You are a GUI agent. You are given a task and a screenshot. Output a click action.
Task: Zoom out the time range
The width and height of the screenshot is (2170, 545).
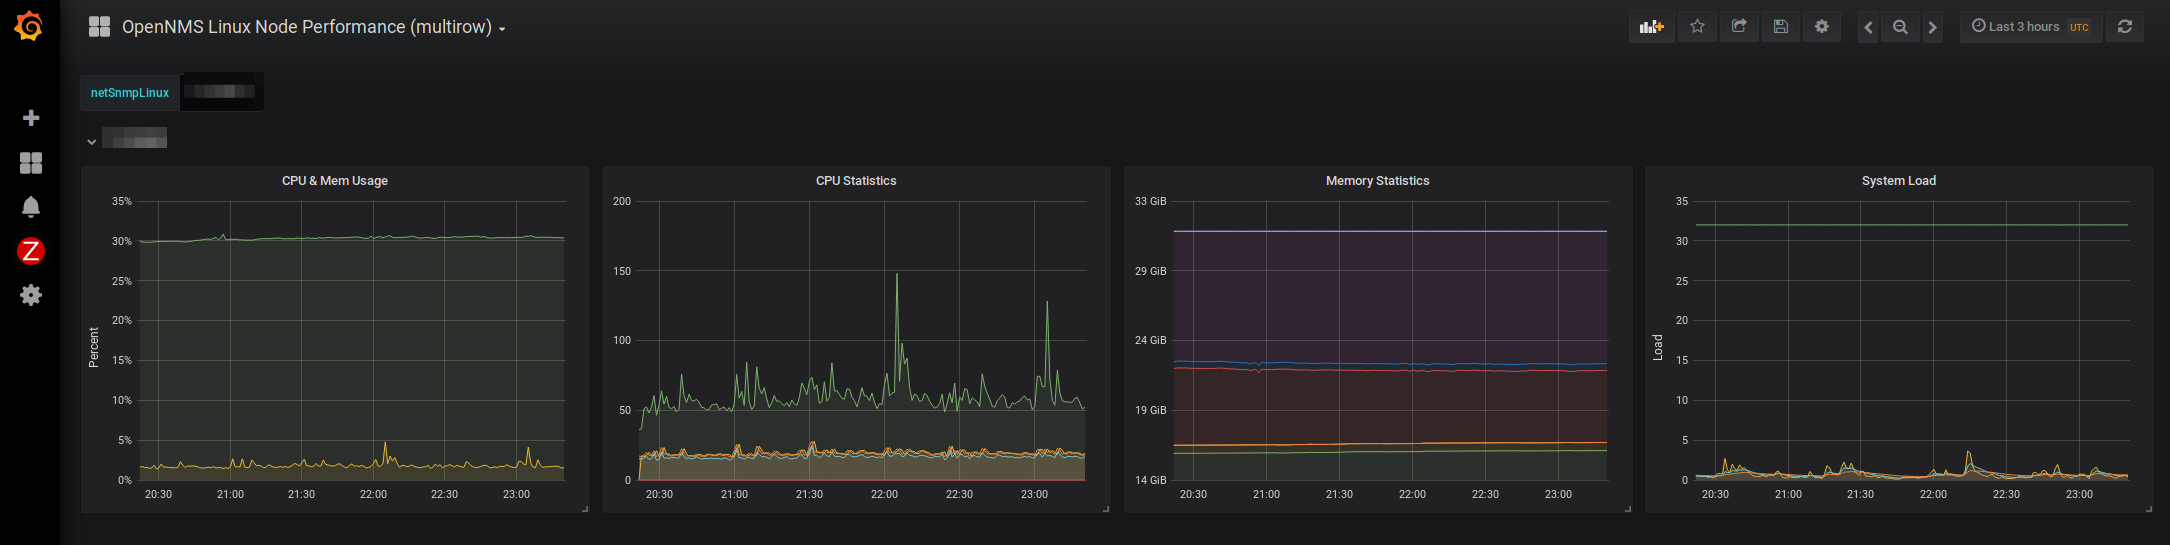[1900, 27]
